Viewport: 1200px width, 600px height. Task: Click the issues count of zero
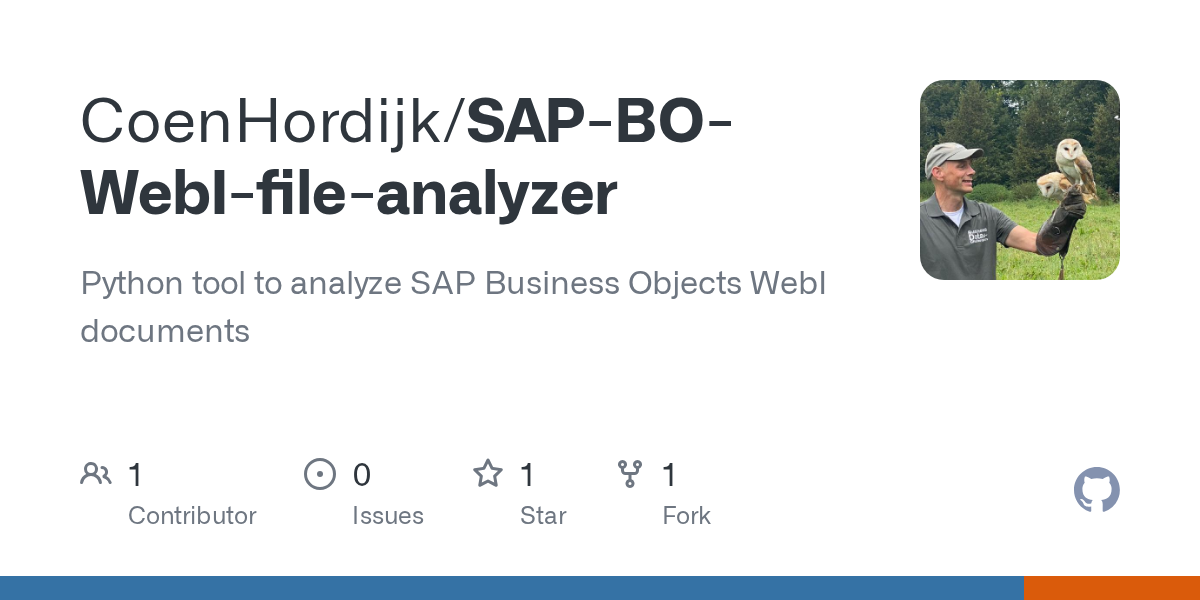pyautogui.click(x=361, y=475)
